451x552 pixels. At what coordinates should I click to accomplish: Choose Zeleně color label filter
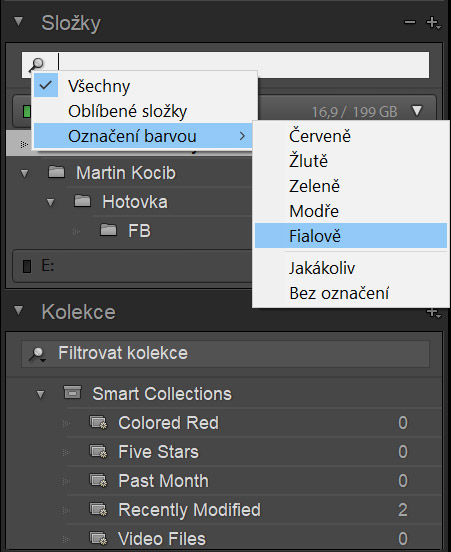tap(351, 186)
